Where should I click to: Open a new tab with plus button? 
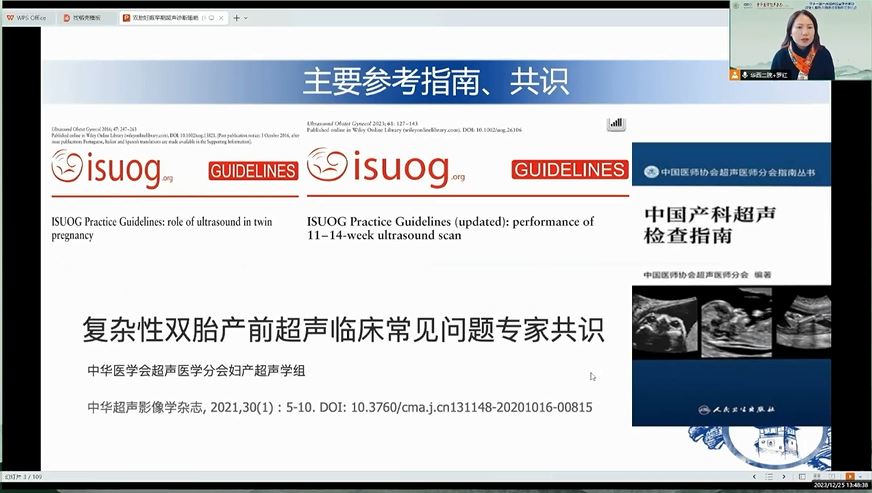coord(236,18)
